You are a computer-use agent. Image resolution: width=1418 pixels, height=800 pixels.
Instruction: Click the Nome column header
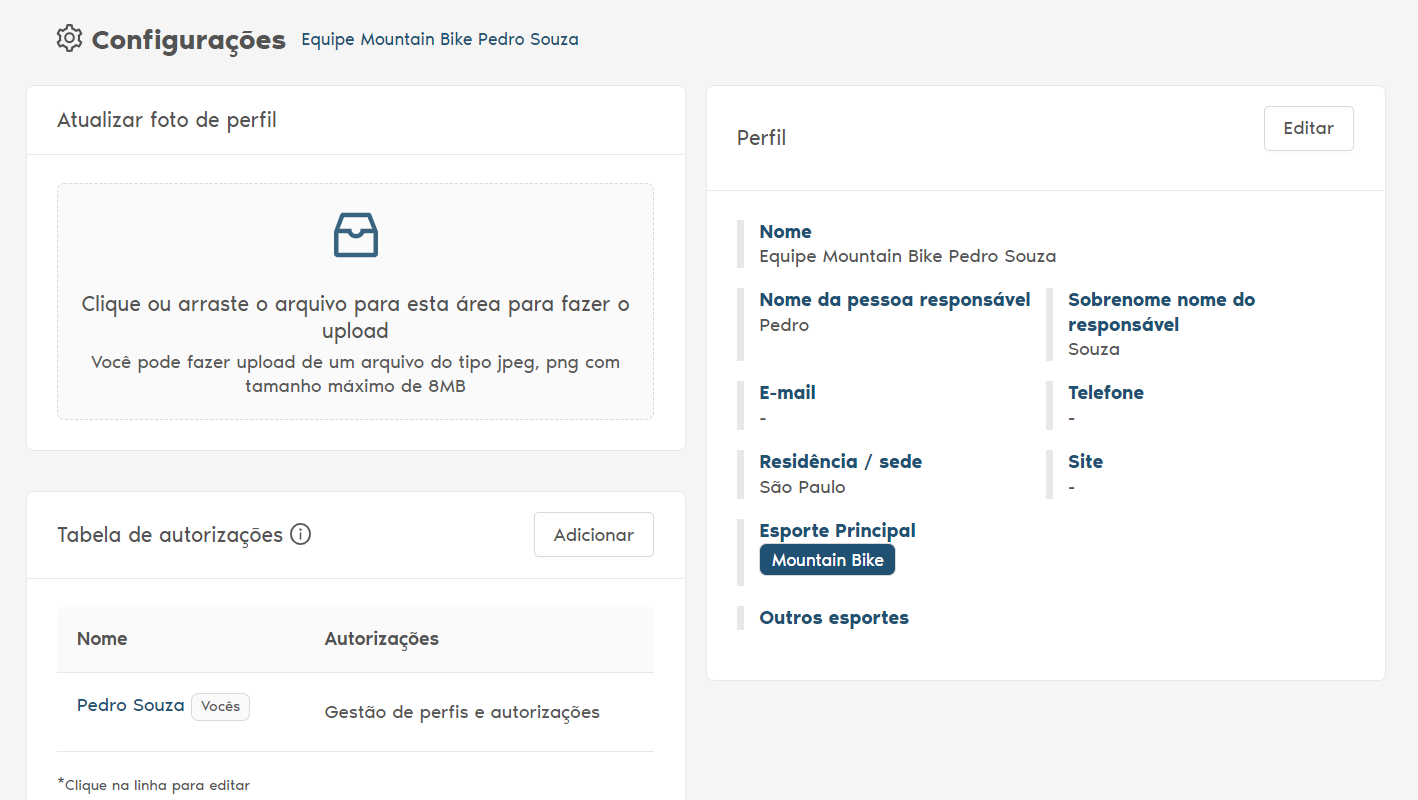click(x=102, y=639)
